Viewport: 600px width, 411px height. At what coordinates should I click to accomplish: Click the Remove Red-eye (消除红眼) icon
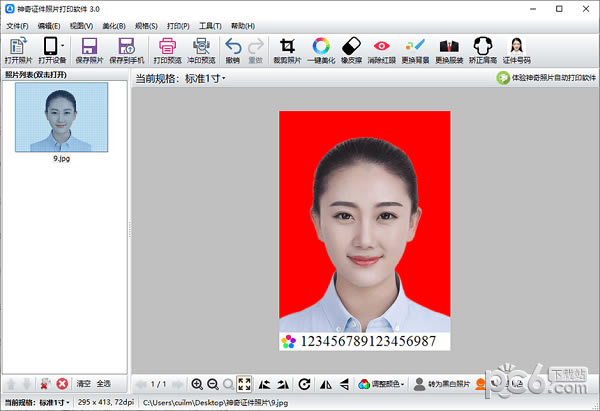[381, 50]
